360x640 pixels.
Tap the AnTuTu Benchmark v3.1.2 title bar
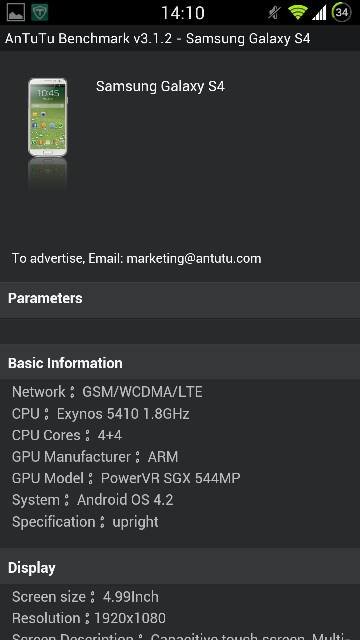180,39
